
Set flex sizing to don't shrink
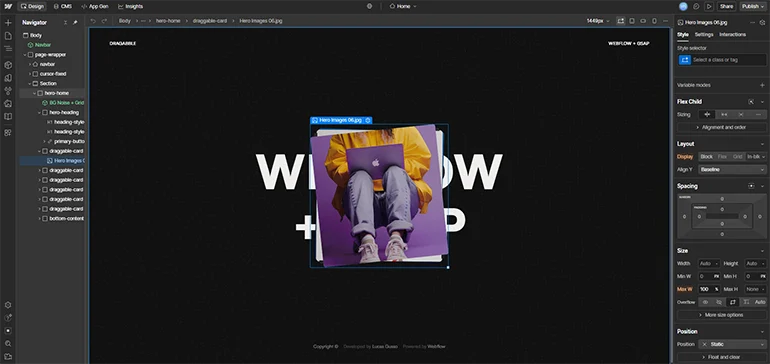tap(741, 114)
